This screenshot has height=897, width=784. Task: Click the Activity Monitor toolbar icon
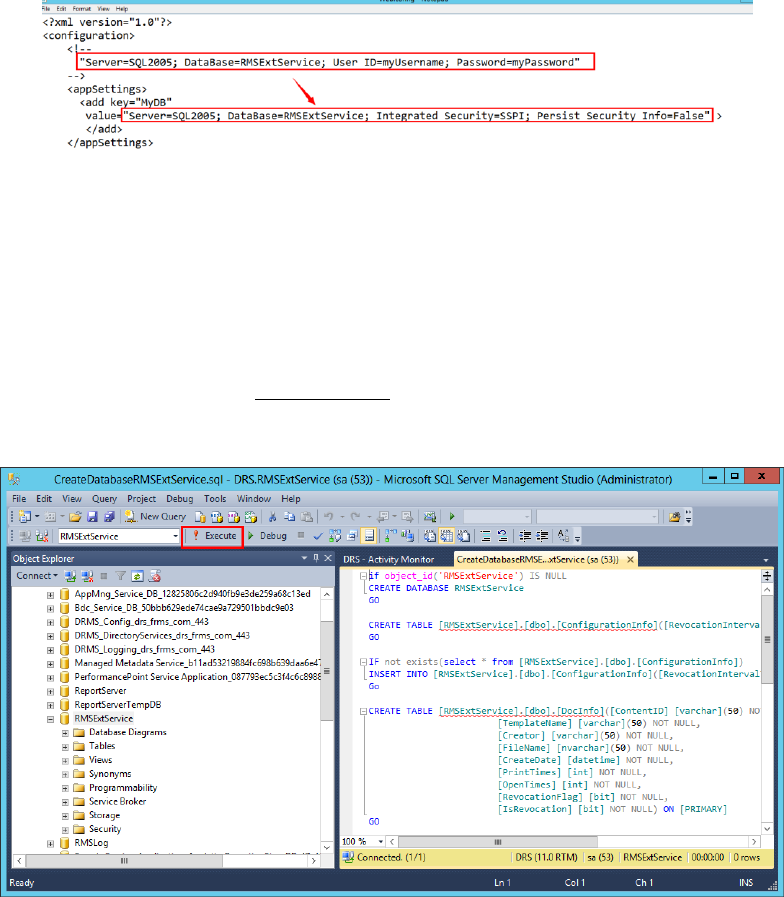pyautogui.click(x=430, y=517)
